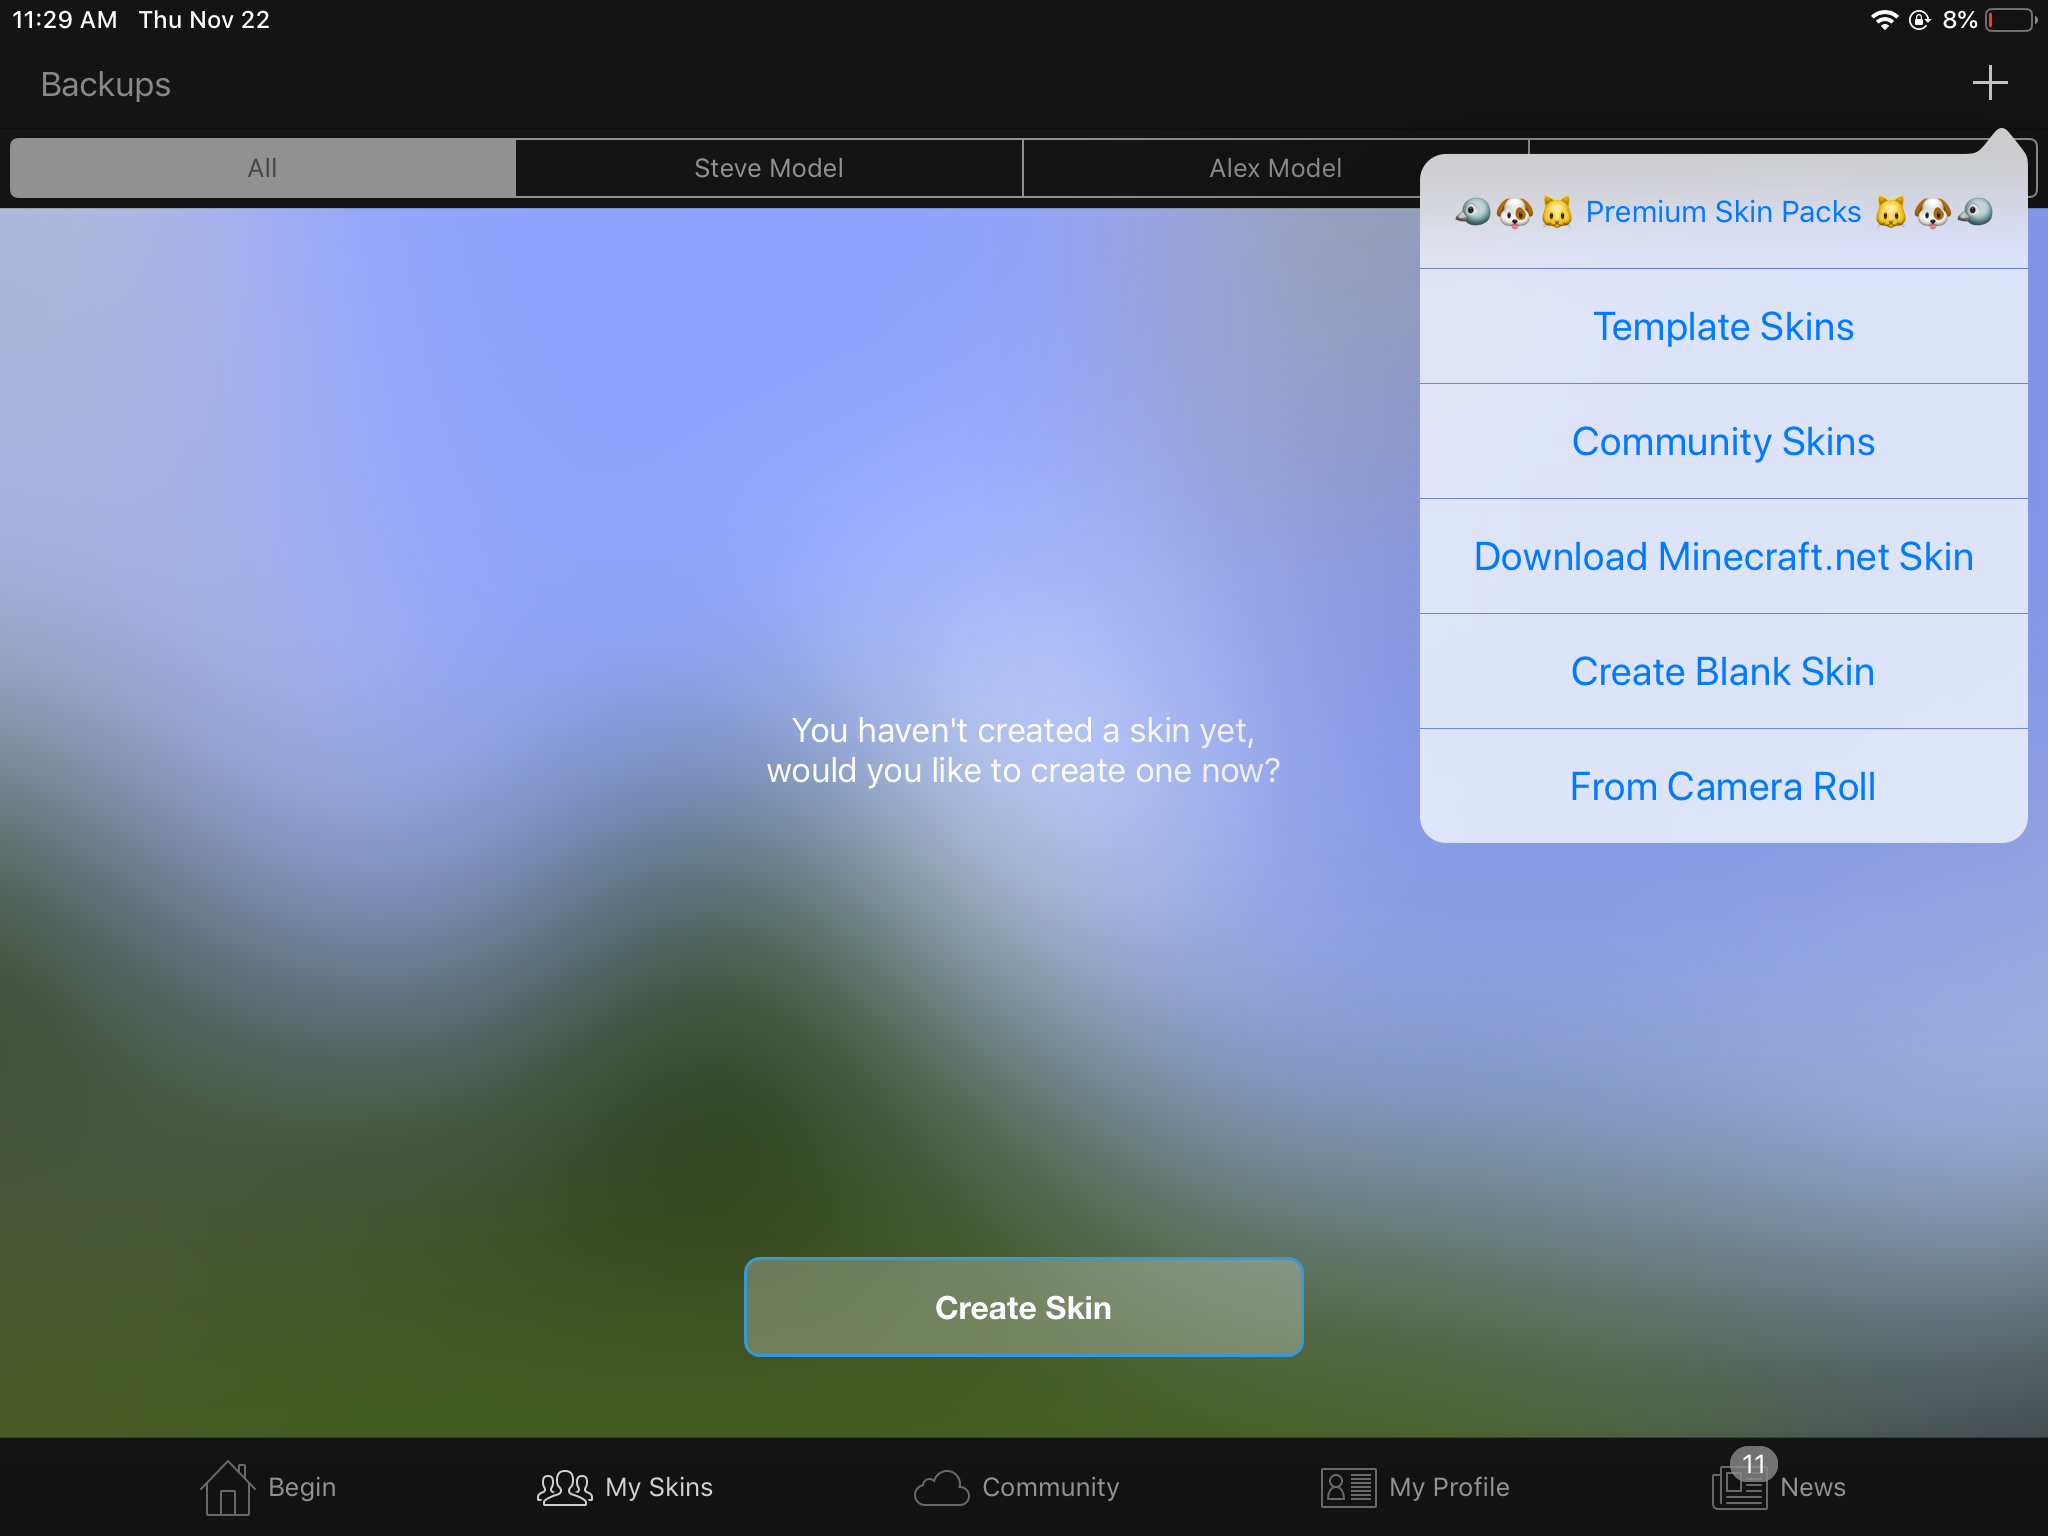Open the Begin house icon
This screenshot has height=1536, width=2048.
pyautogui.click(x=227, y=1487)
